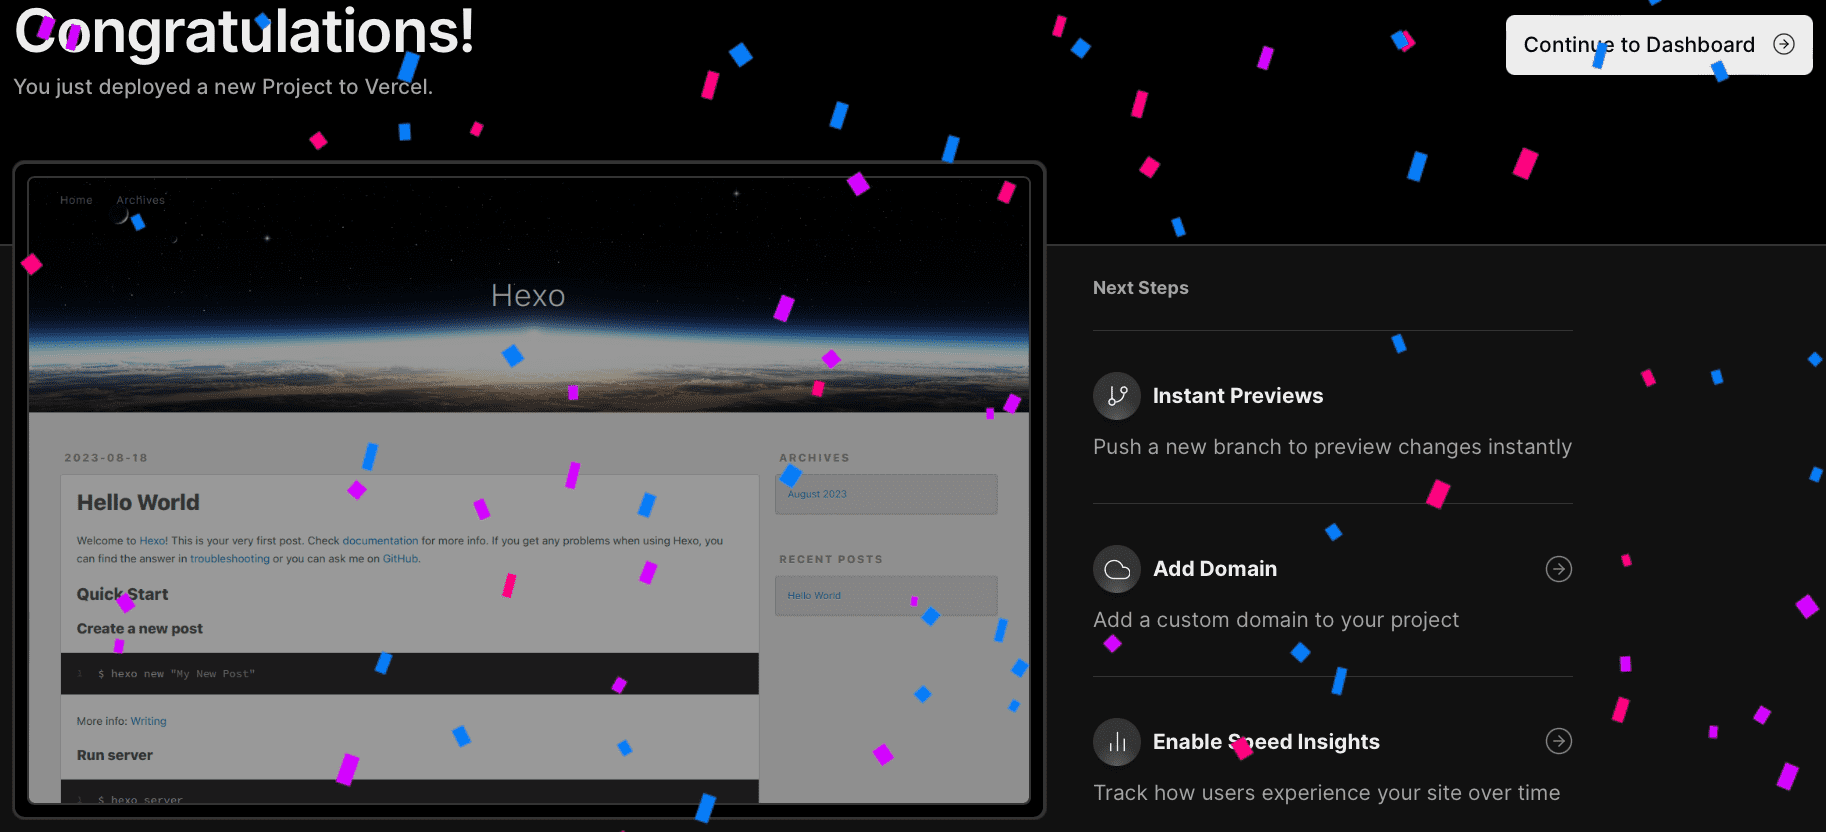
Task: Click the Hello World post title
Action: pyautogui.click(x=138, y=502)
